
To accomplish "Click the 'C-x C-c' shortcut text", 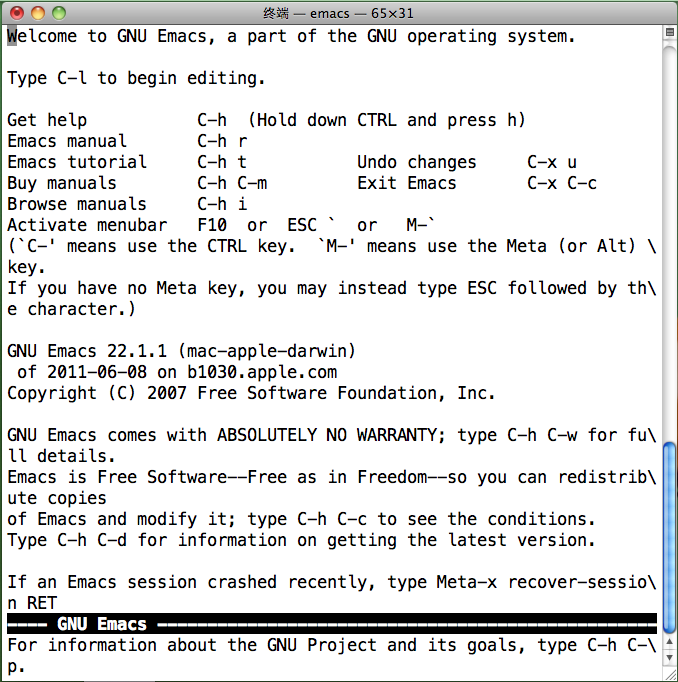I will coord(562,183).
